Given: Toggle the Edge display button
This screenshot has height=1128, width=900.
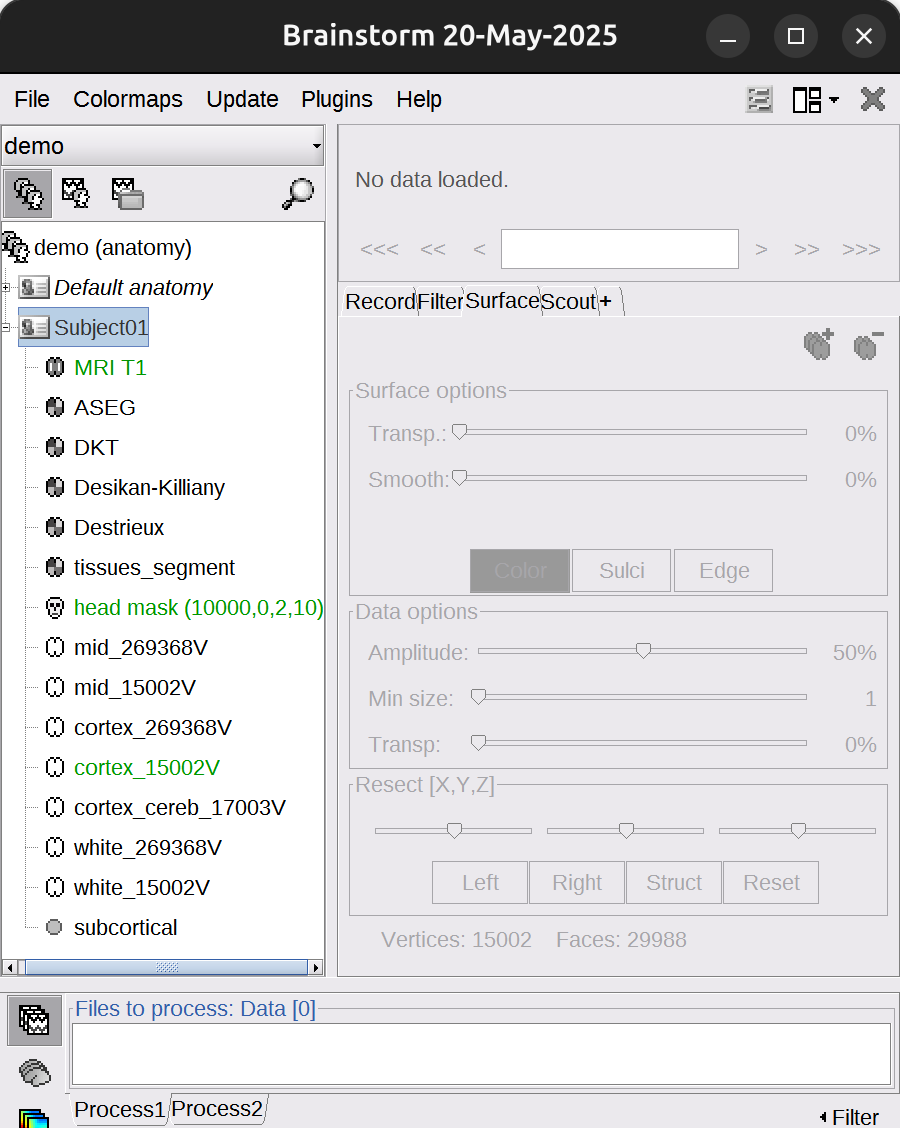Looking at the screenshot, I should point(724,570).
